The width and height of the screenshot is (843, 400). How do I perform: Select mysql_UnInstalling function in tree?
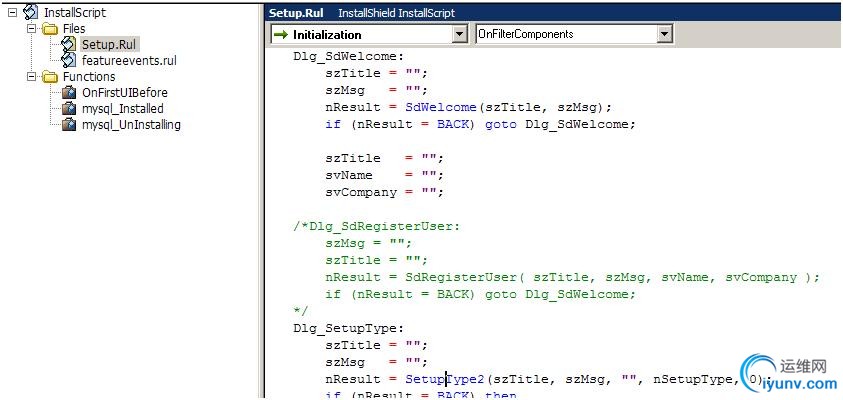tap(131, 125)
